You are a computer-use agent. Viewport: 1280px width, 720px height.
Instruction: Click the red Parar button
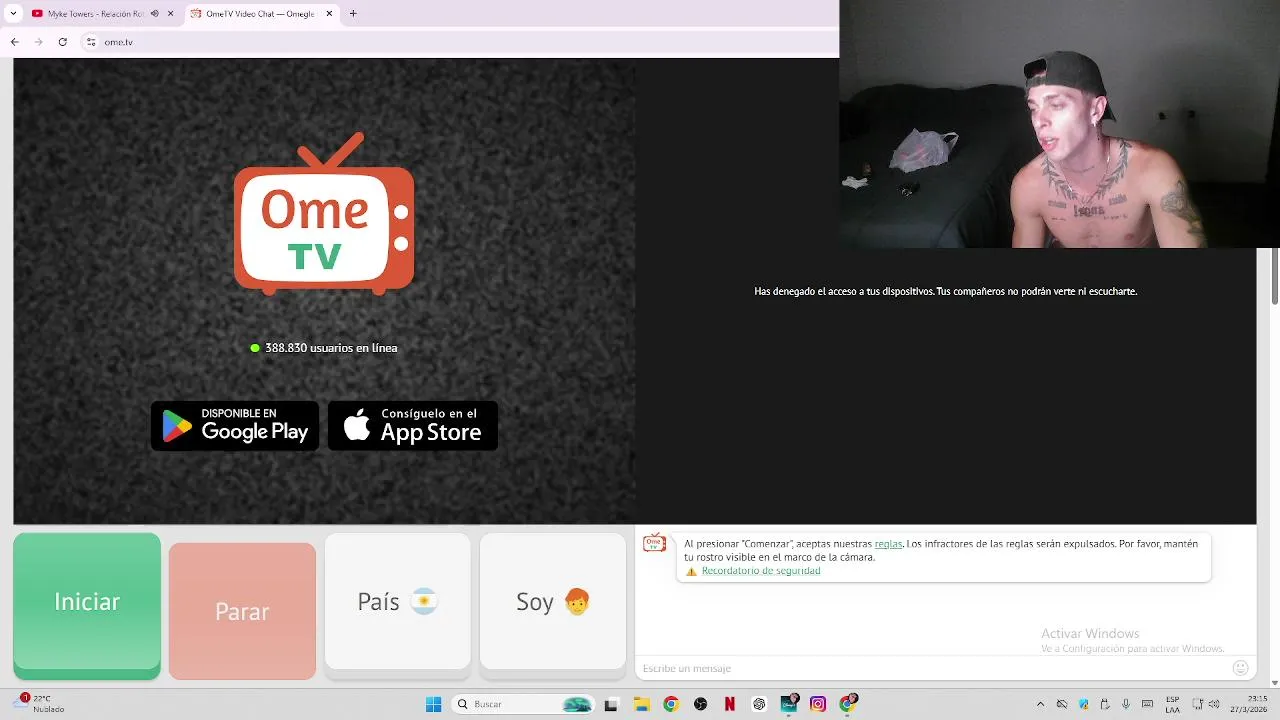pos(242,611)
